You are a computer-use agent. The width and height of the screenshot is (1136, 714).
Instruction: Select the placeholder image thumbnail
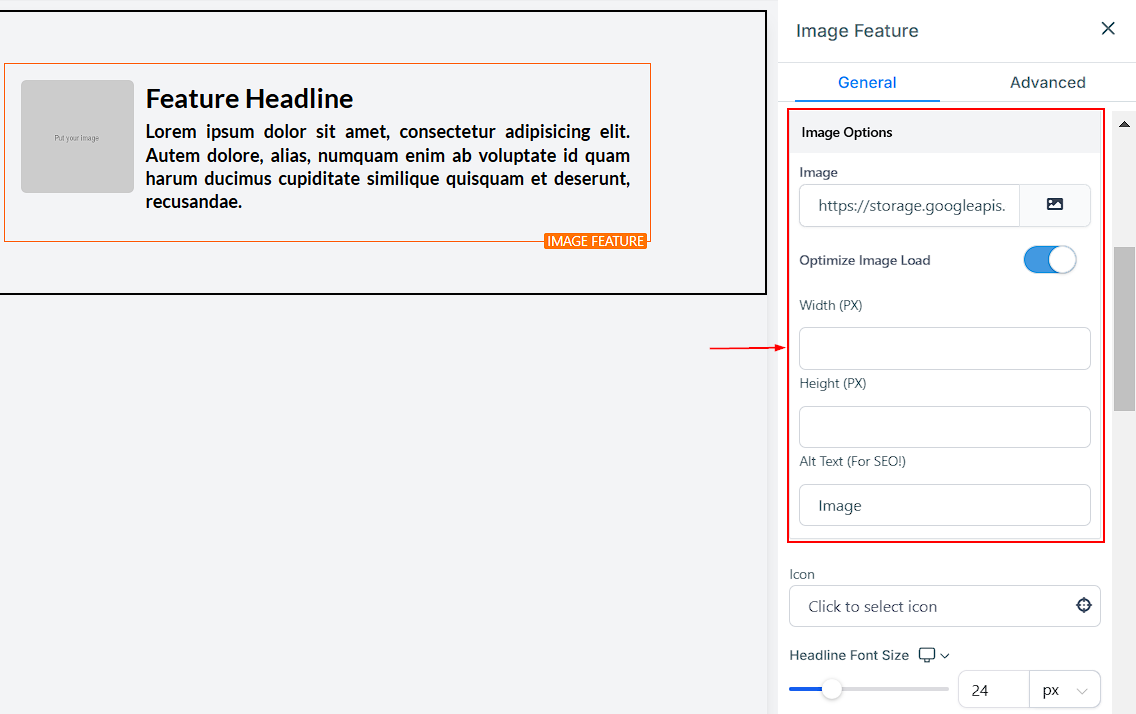(x=77, y=137)
